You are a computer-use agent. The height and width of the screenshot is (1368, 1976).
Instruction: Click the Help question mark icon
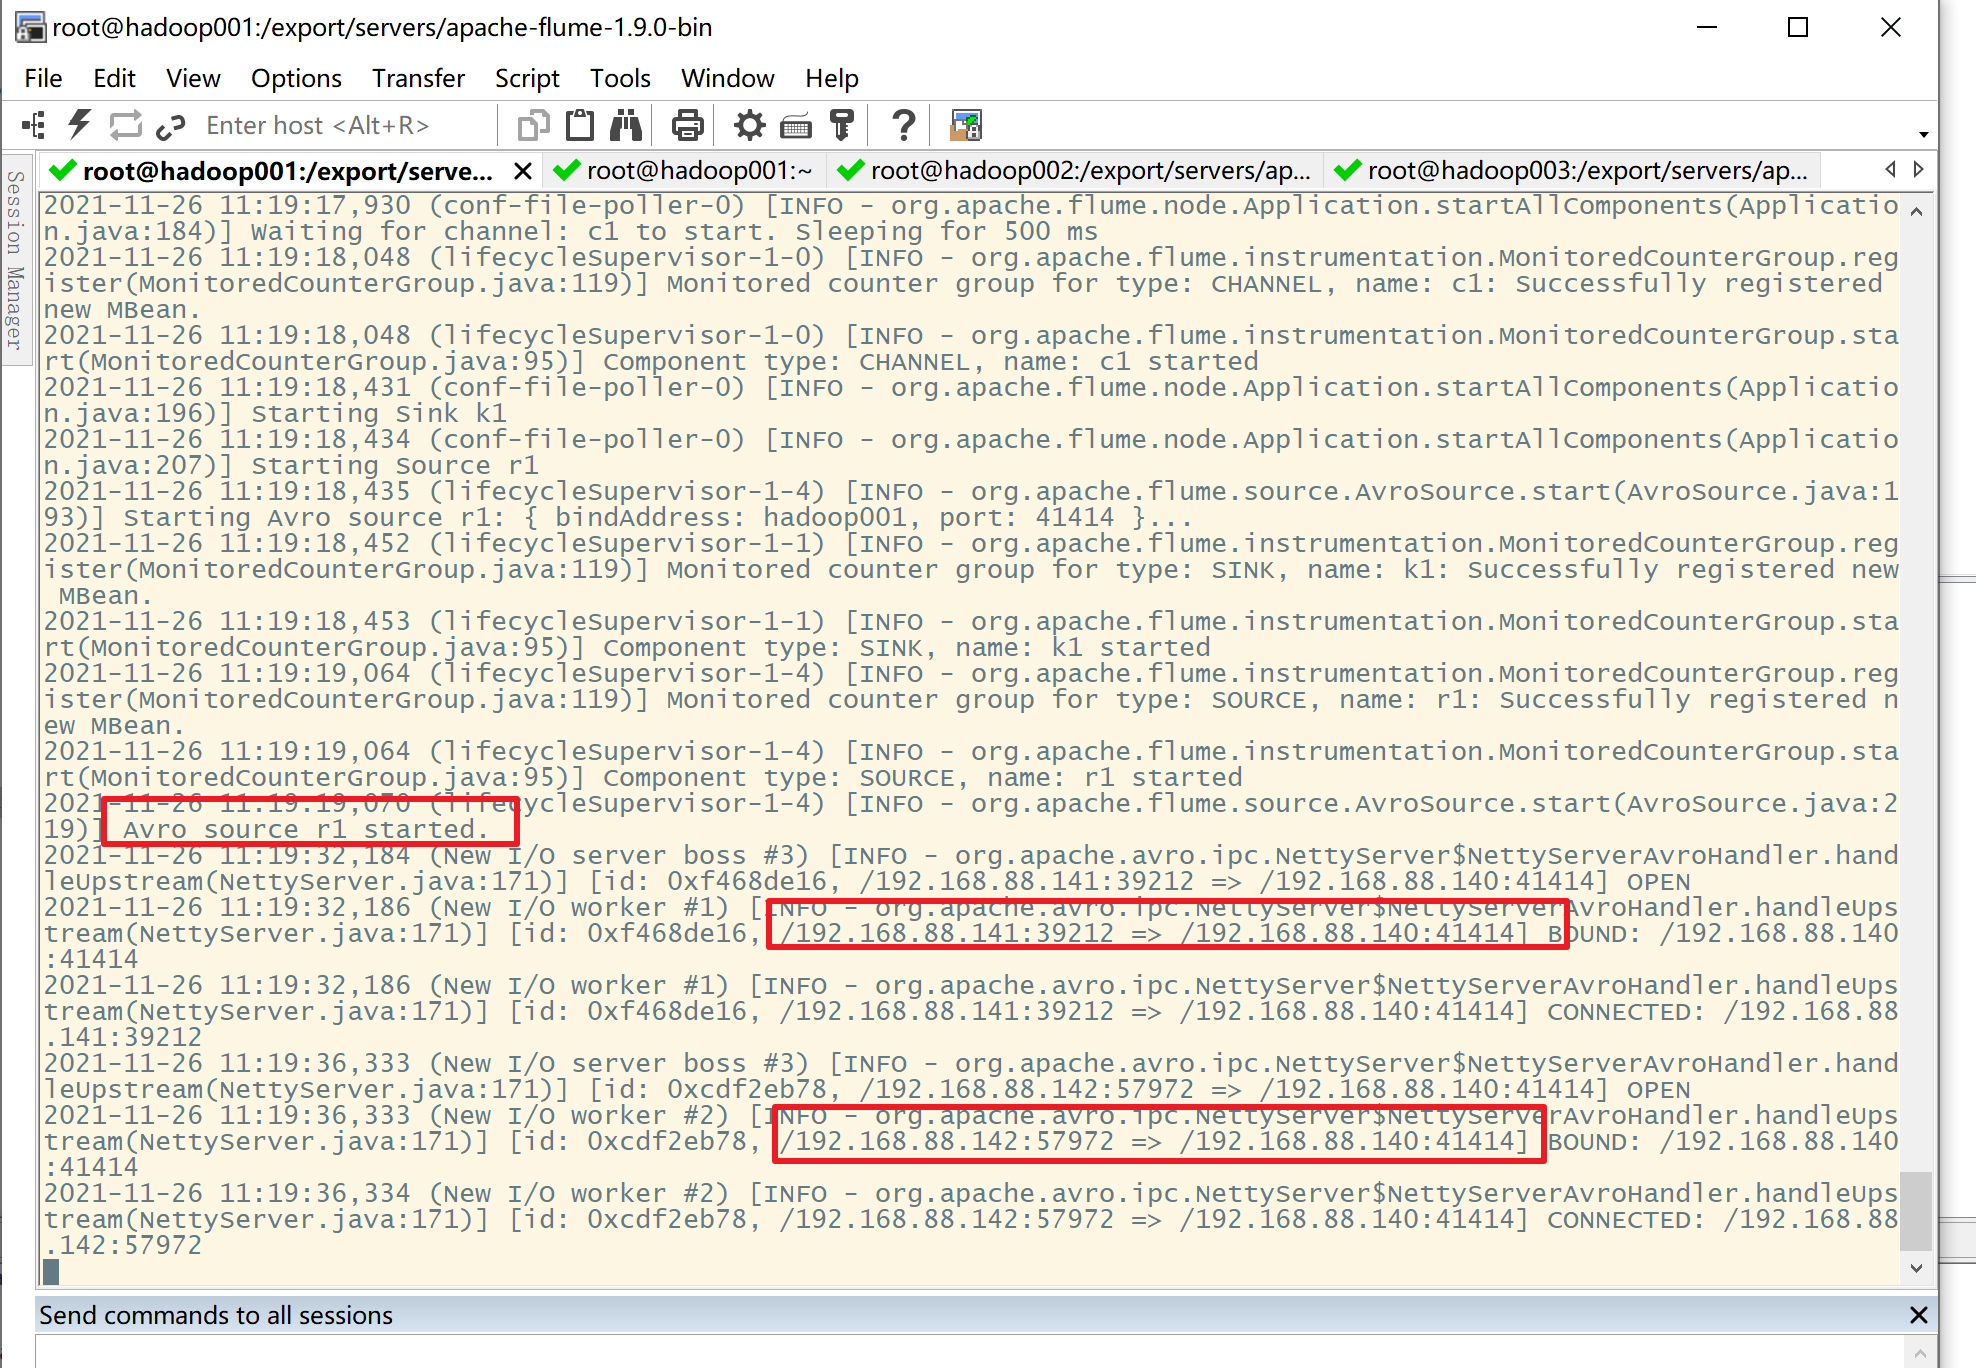[x=903, y=125]
